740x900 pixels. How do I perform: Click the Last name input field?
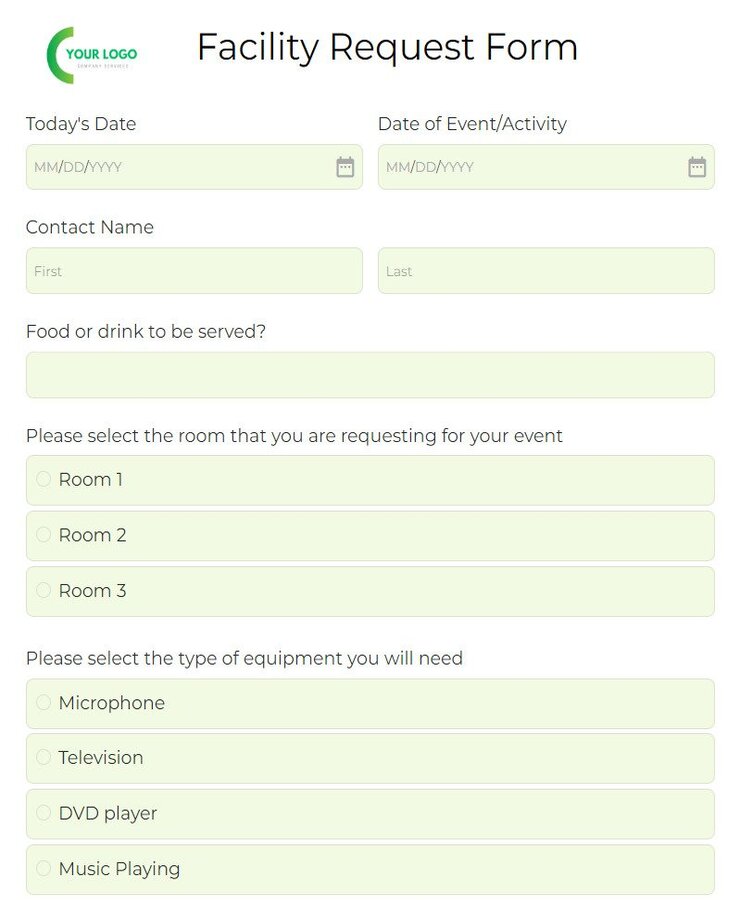click(546, 271)
